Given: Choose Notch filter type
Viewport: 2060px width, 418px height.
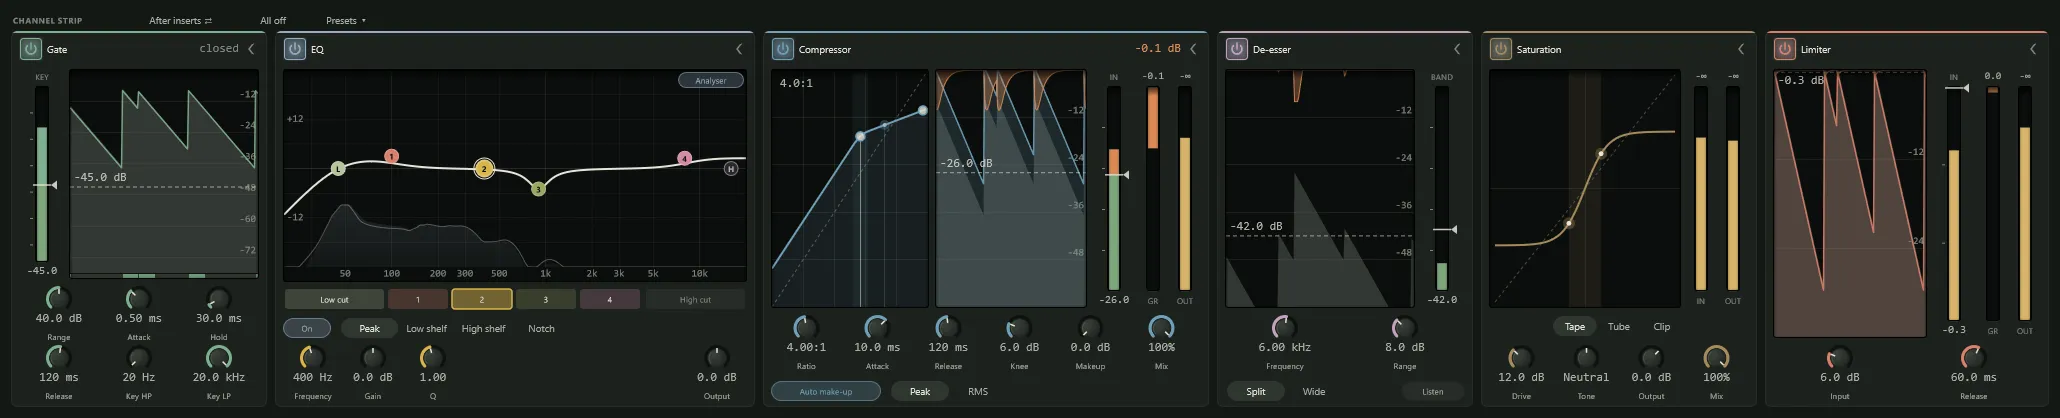Looking at the screenshot, I should [541, 328].
